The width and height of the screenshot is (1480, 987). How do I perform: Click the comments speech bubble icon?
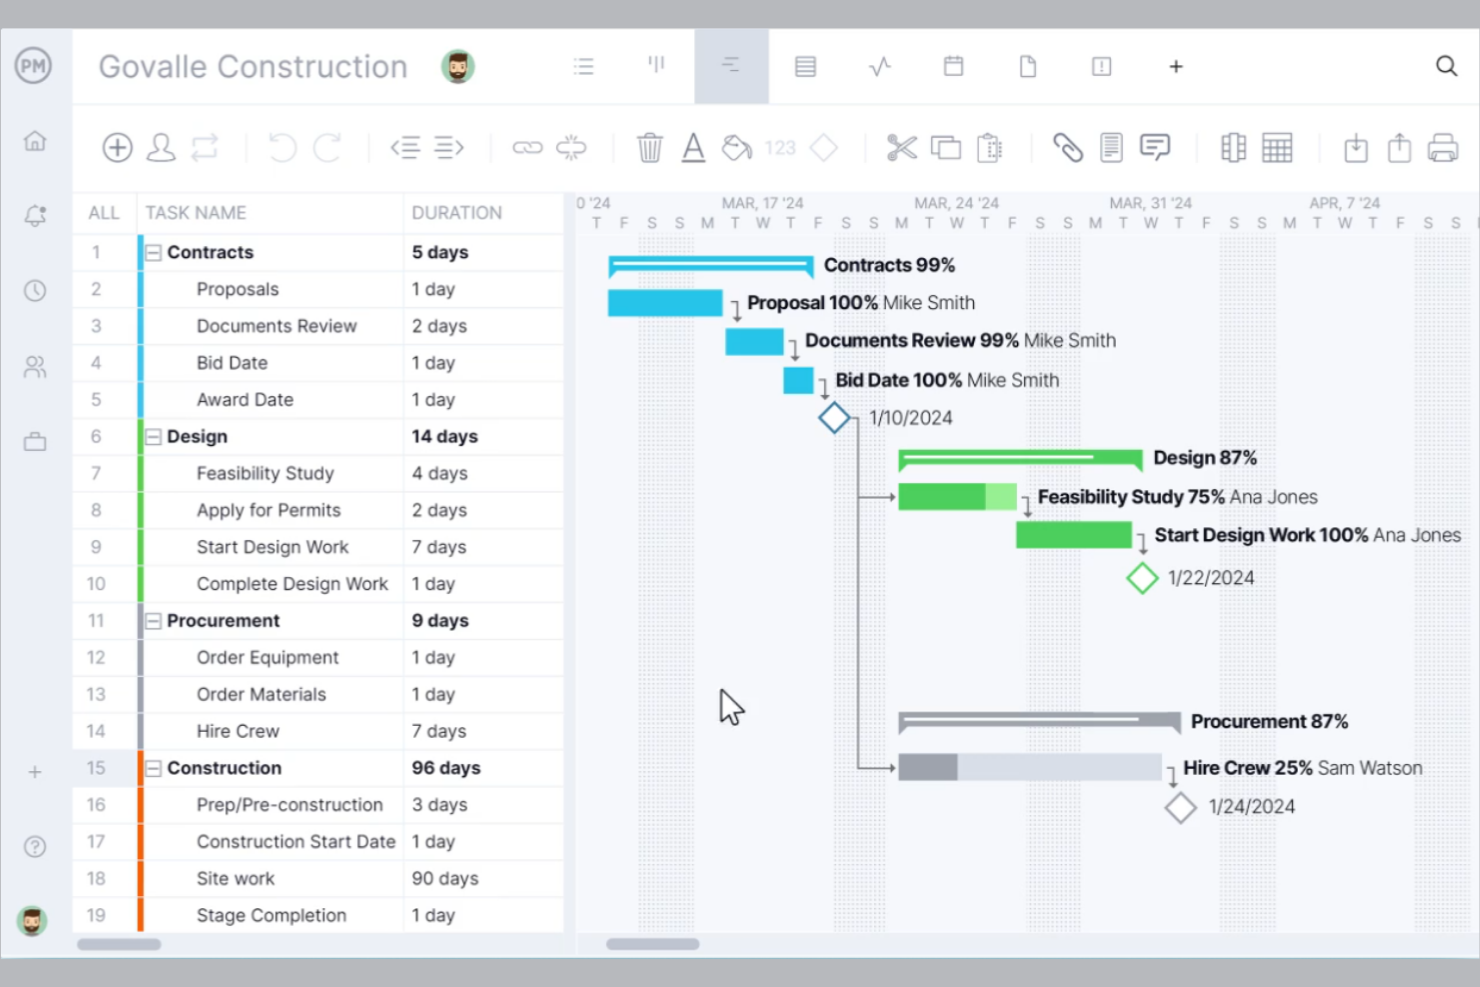tap(1155, 148)
